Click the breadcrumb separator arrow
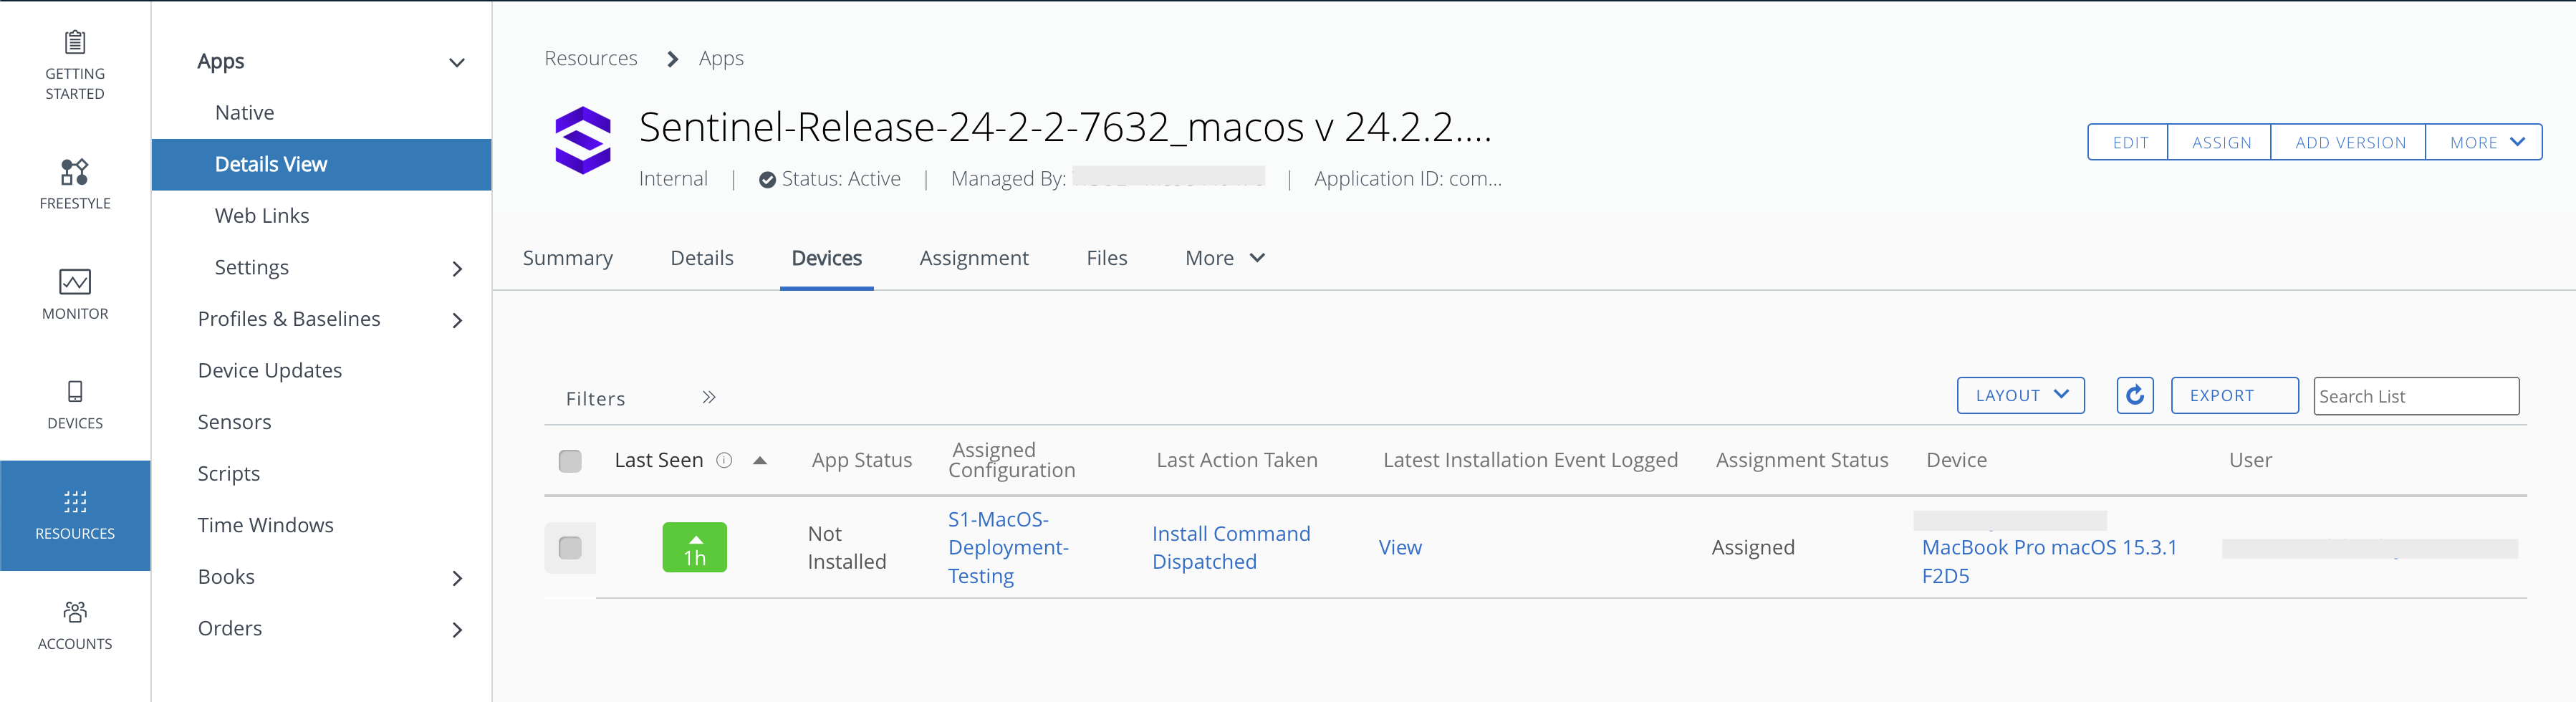This screenshot has width=2576, height=702. pyautogui.click(x=672, y=59)
